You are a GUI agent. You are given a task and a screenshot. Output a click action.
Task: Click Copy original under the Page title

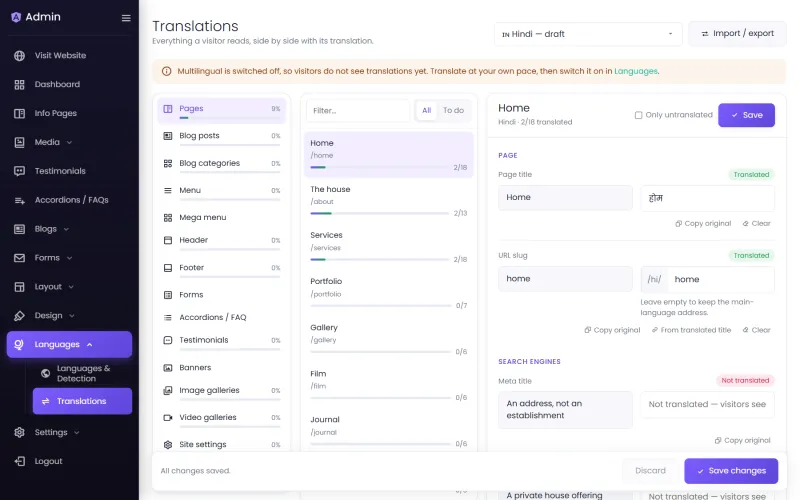[703, 223]
